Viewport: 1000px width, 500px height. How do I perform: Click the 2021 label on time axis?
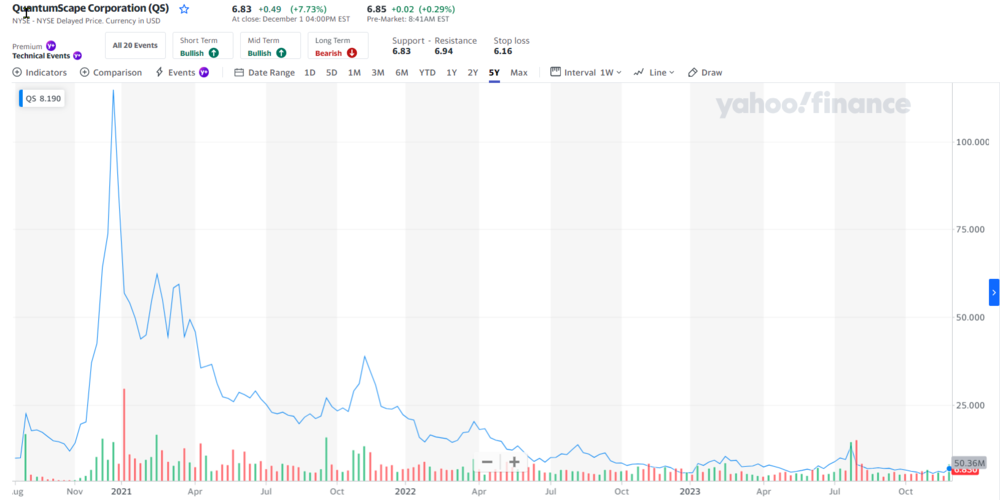[x=122, y=492]
